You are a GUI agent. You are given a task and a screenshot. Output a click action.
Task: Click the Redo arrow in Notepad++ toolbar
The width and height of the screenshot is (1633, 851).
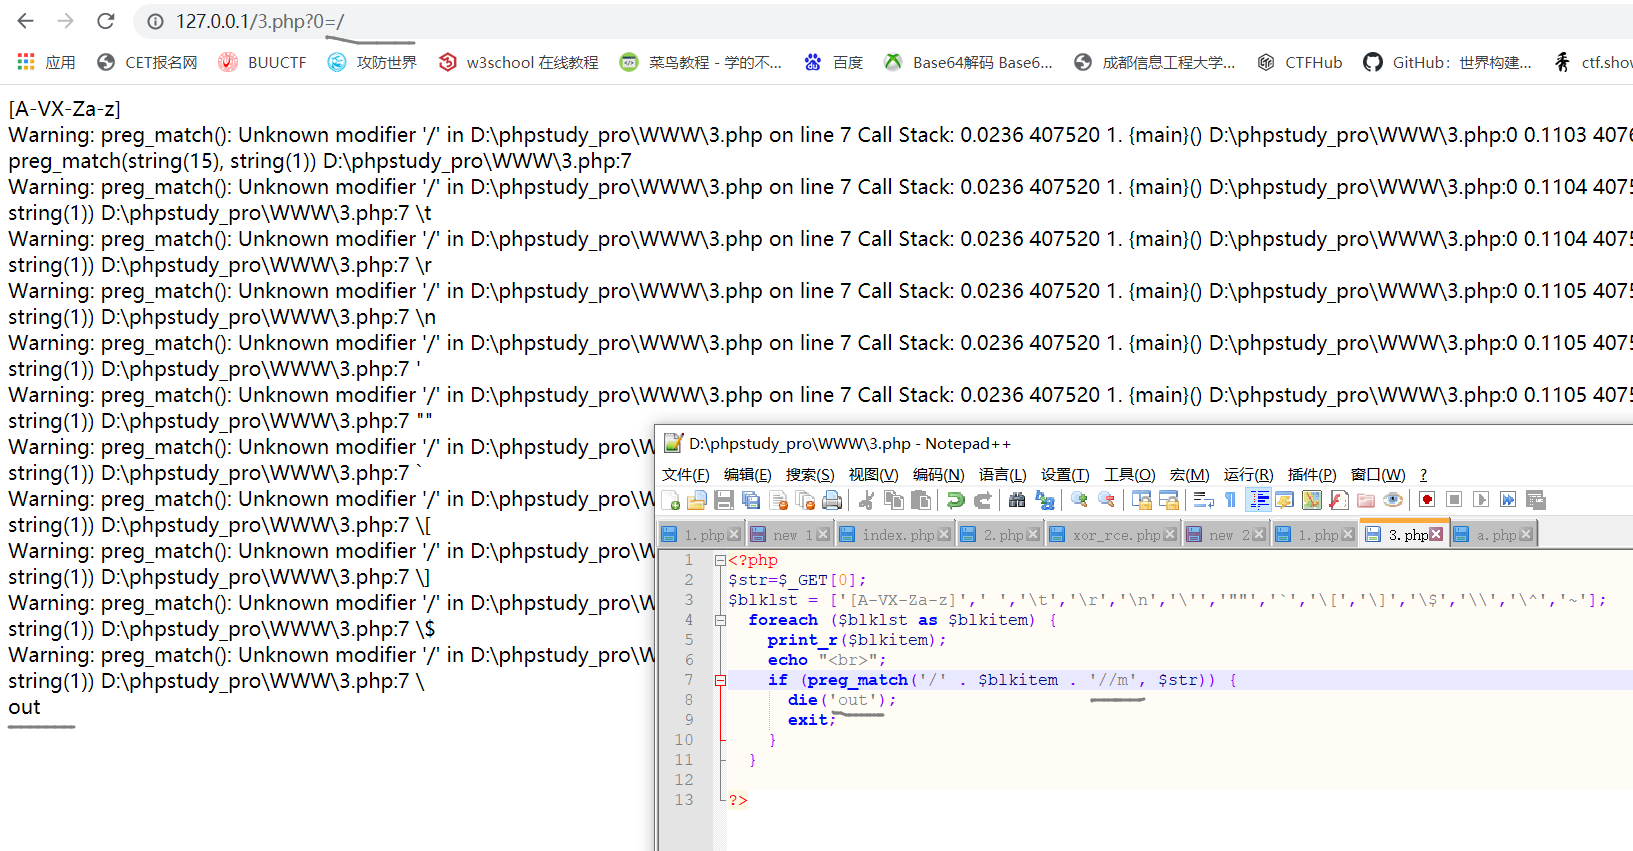pyautogui.click(x=983, y=500)
